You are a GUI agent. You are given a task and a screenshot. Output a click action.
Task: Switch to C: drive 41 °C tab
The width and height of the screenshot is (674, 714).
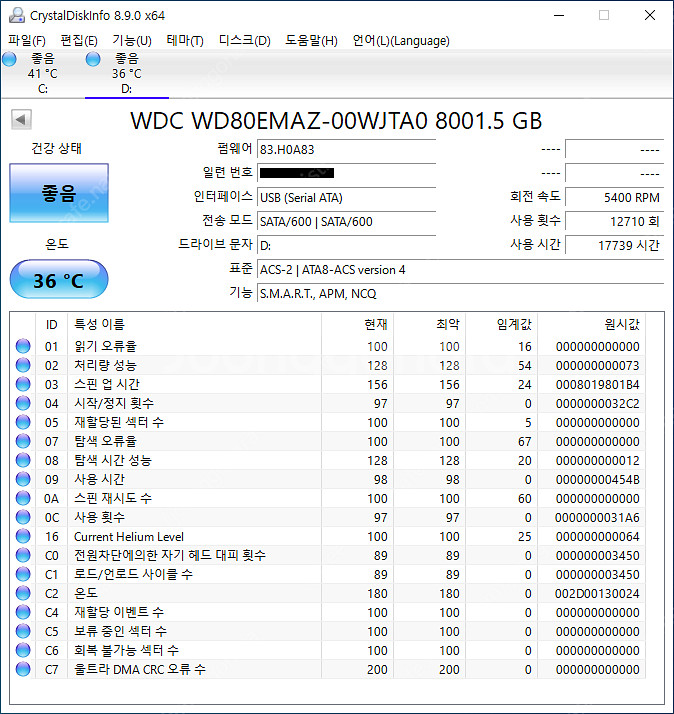pyautogui.click(x=42, y=74)
